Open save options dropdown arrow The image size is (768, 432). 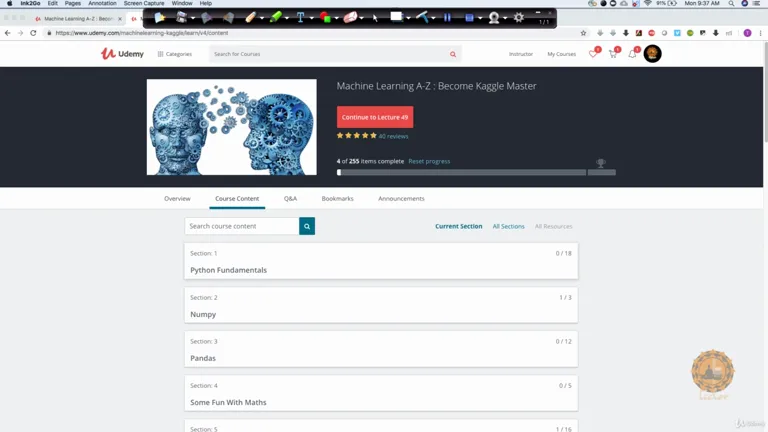pyautogui.click(x=193, y=19)
